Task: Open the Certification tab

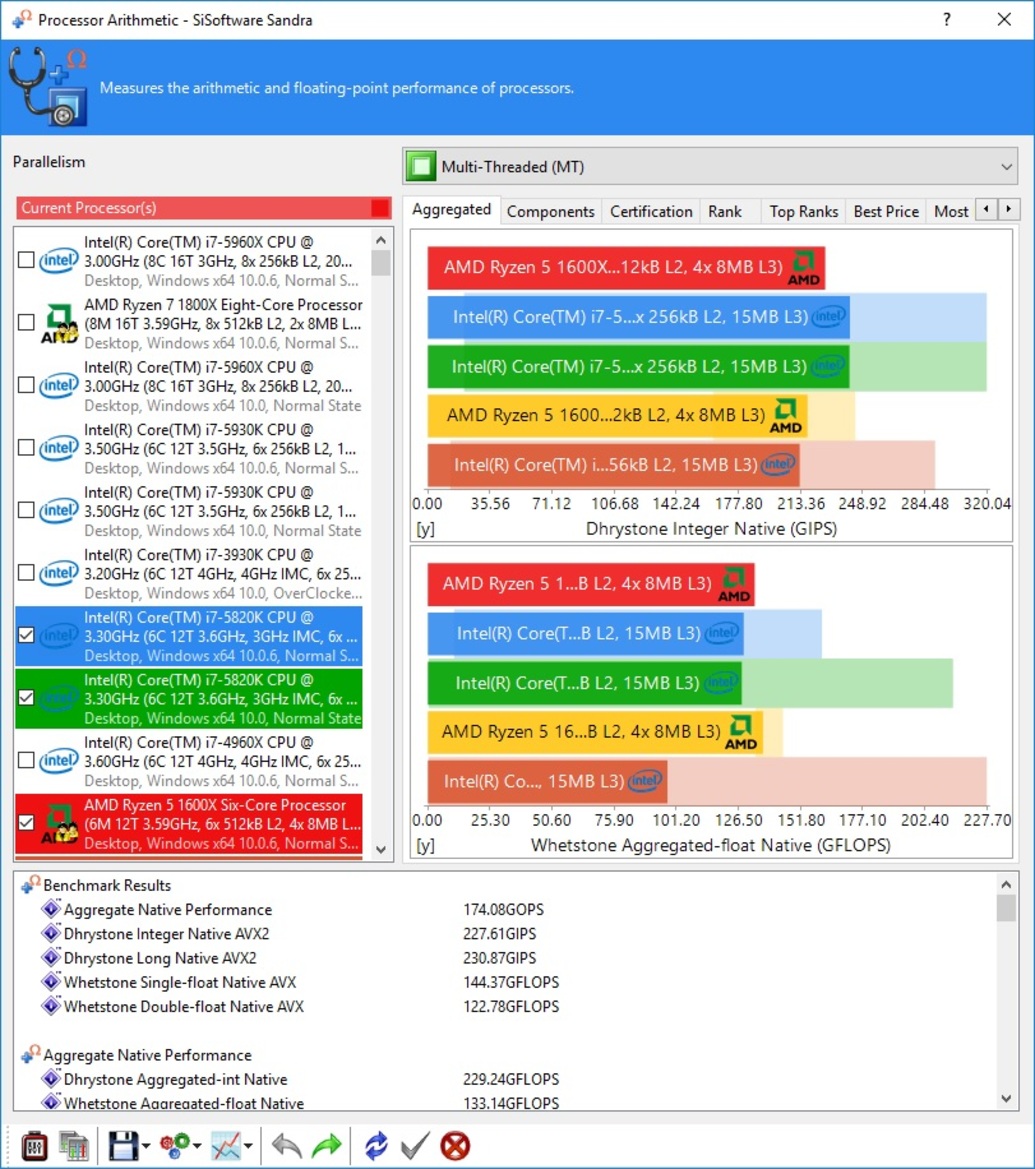Action: (x=651, y=212)
